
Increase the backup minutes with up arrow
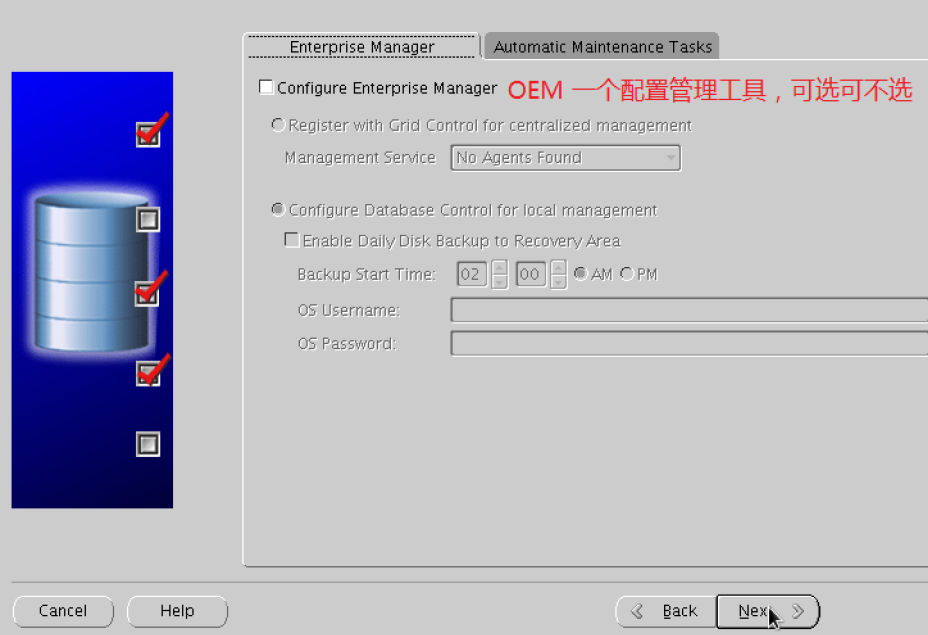(x=558, y=267)
